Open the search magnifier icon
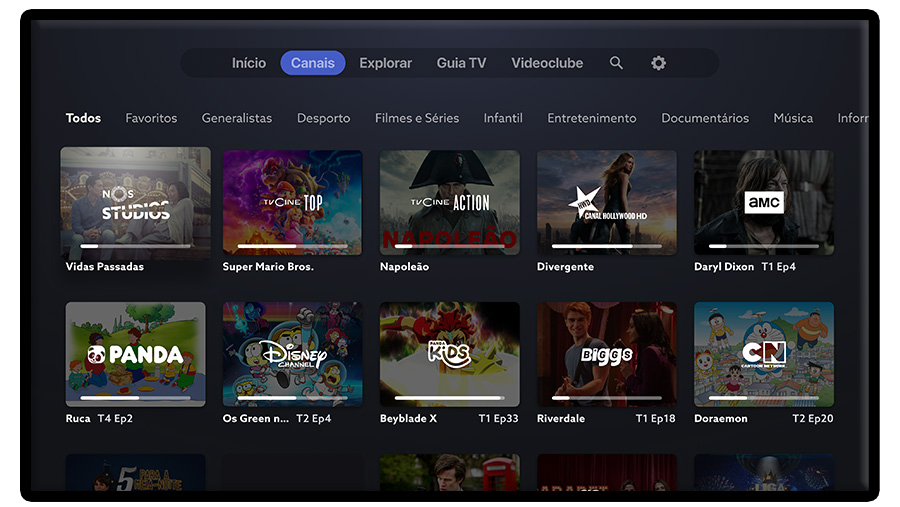This screenshot has height=507, width=900. pos(616,63)
